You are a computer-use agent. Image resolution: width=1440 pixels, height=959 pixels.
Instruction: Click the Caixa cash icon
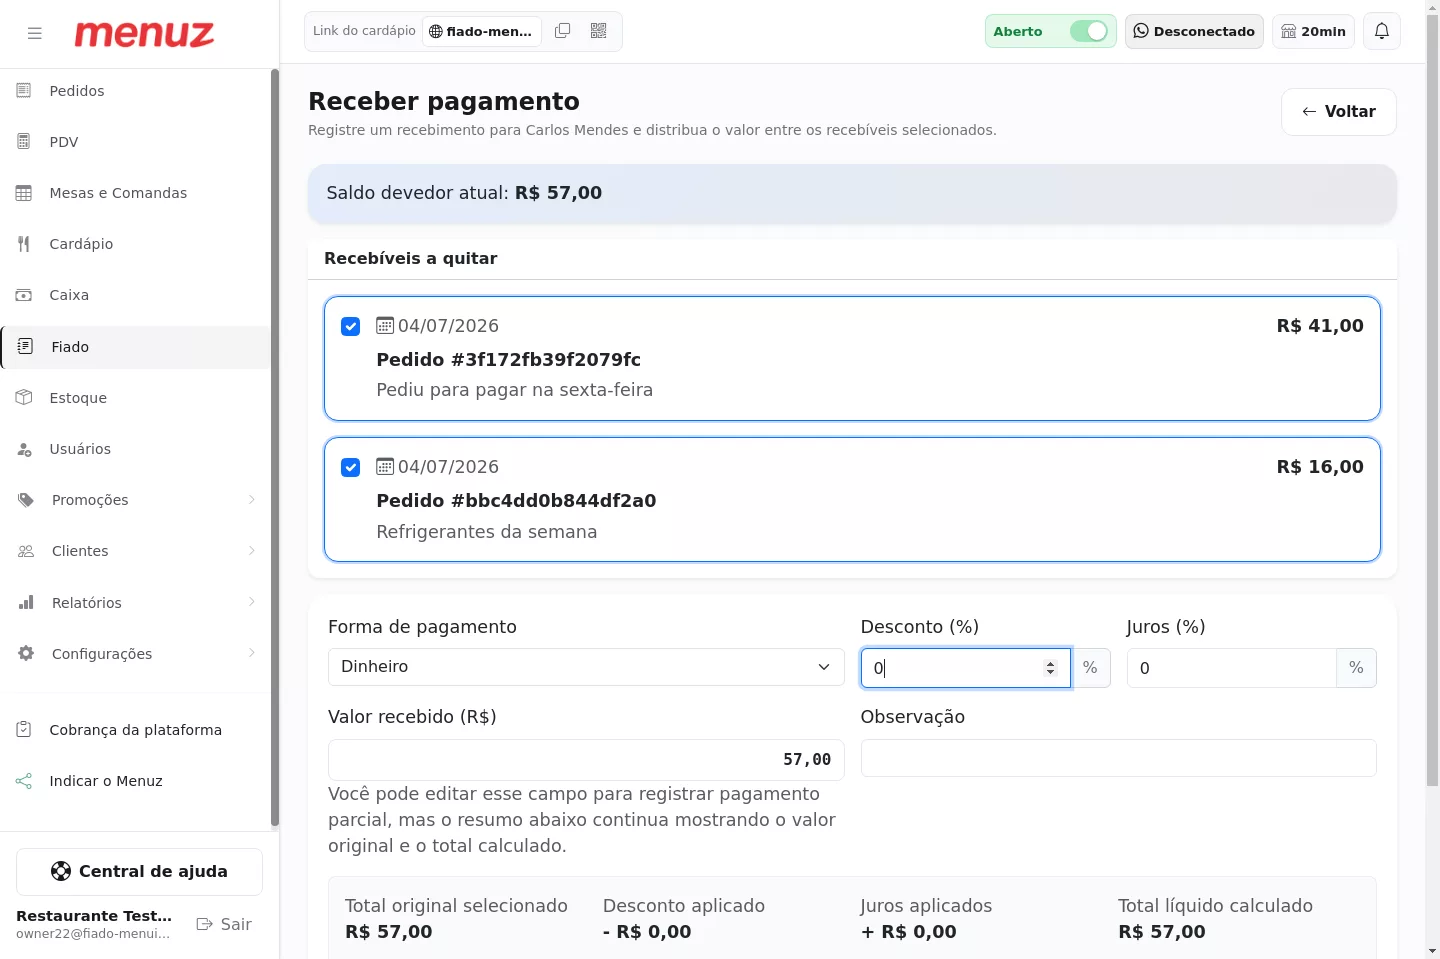[x=24, y=295]
